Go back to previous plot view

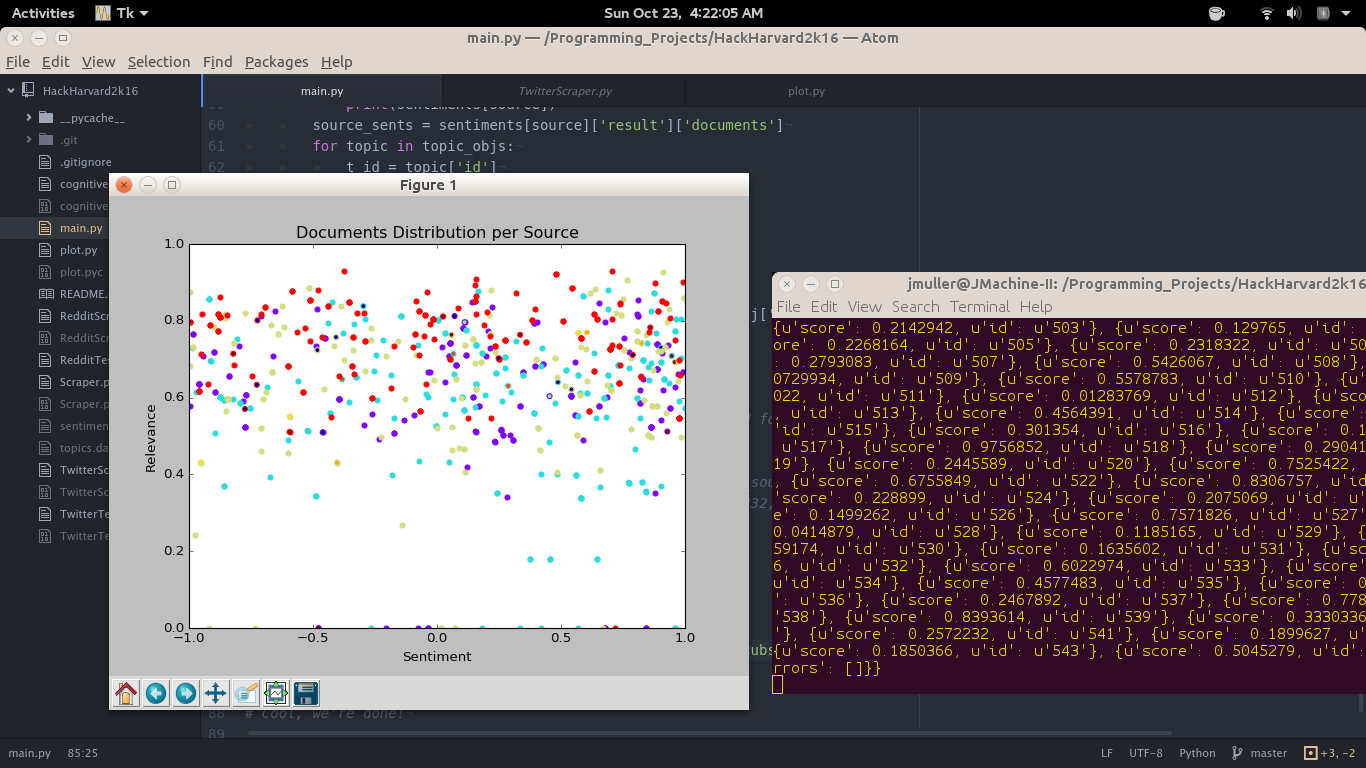156,693
